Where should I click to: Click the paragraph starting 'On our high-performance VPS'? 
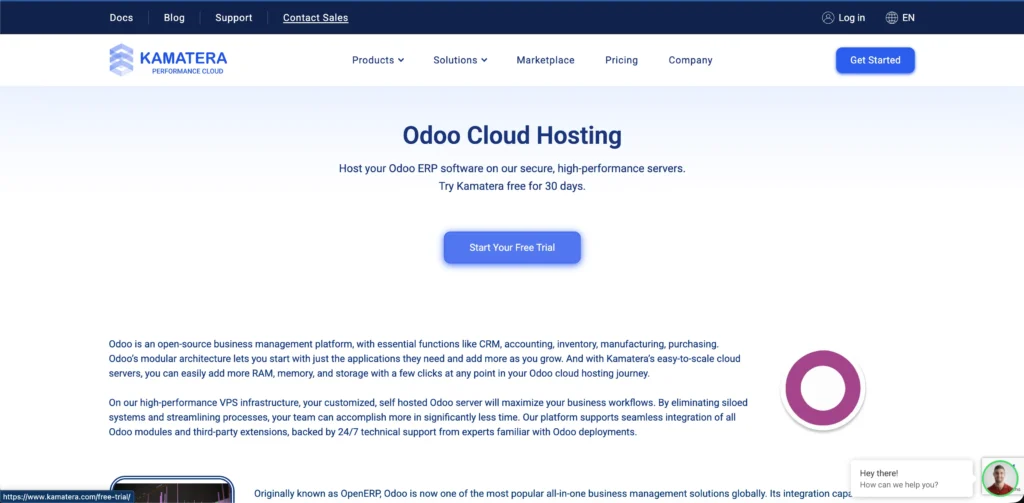click(x=428, y=417)
